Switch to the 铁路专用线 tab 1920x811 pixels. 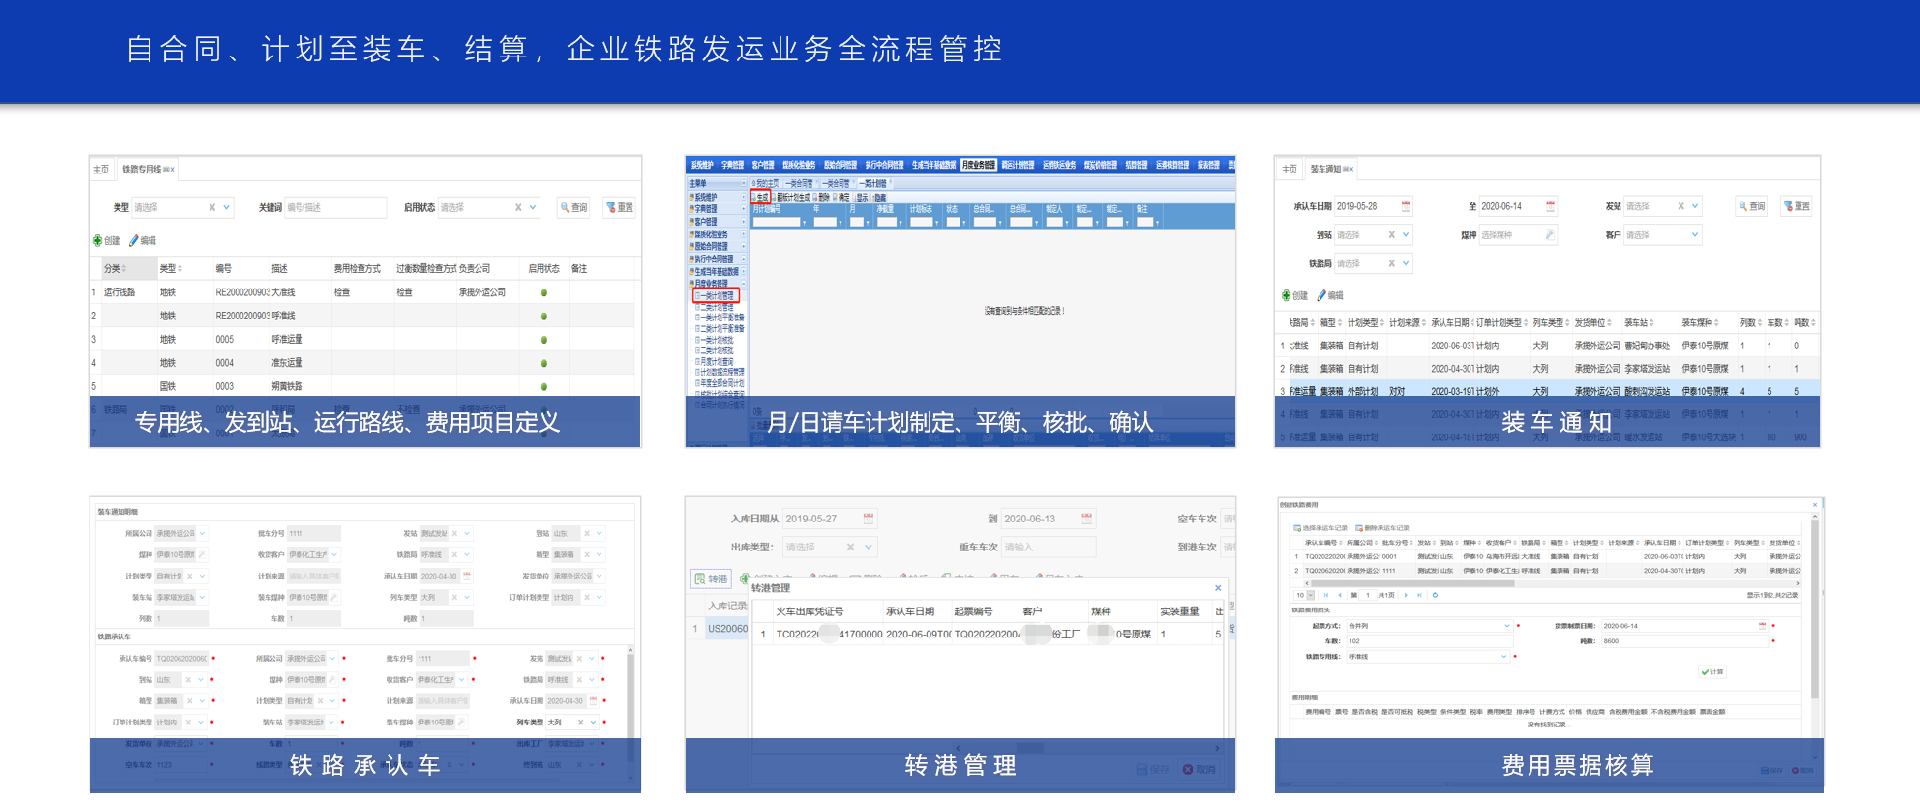click(x=143, y=169)
